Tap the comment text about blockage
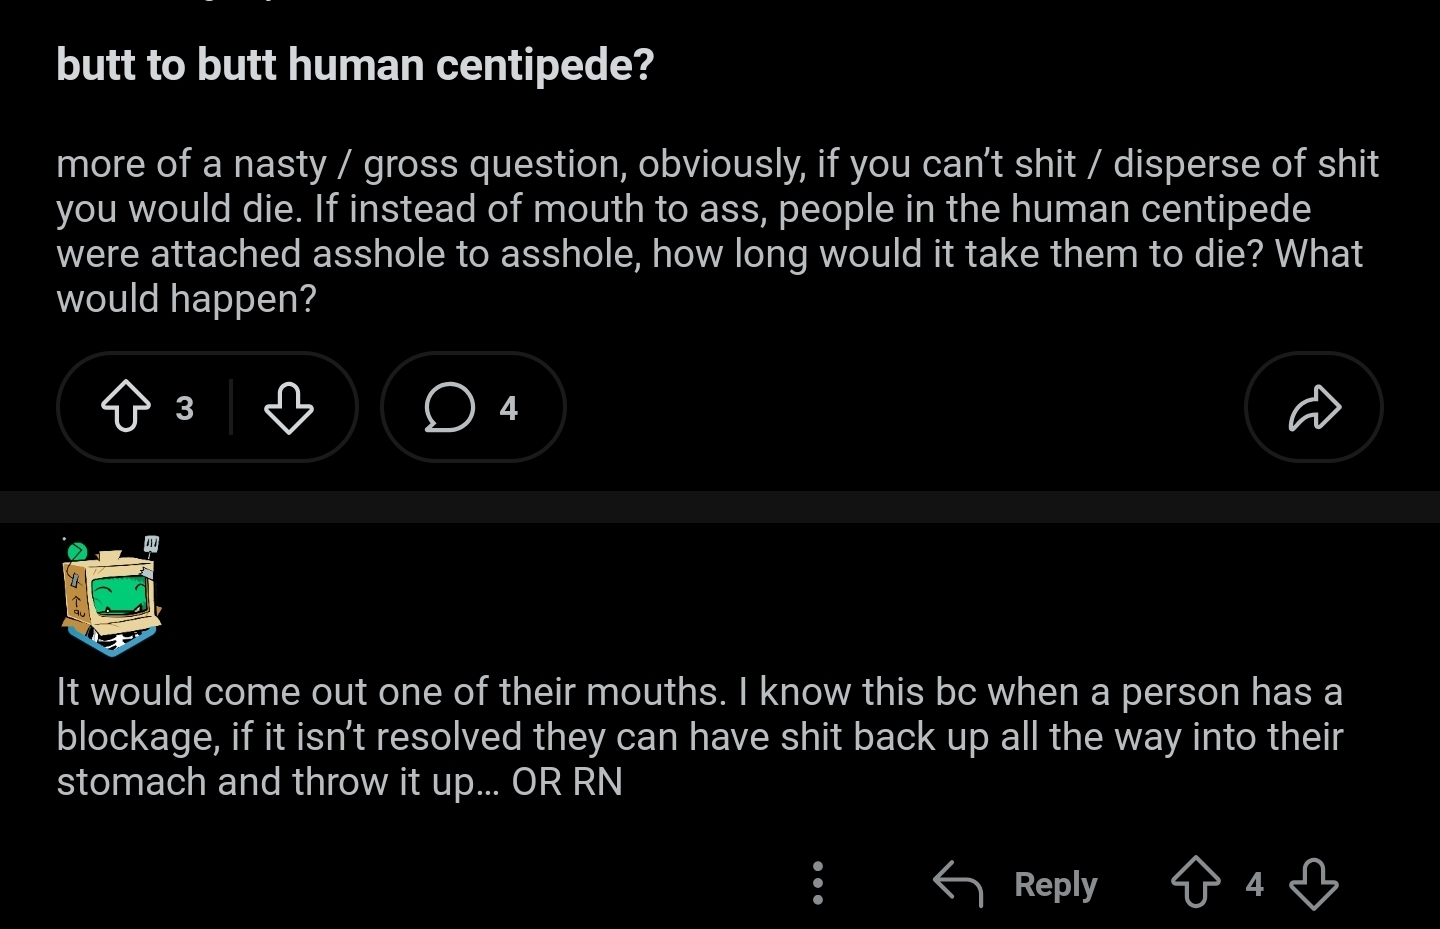The image size is (1440, 929). pos(698,736)
